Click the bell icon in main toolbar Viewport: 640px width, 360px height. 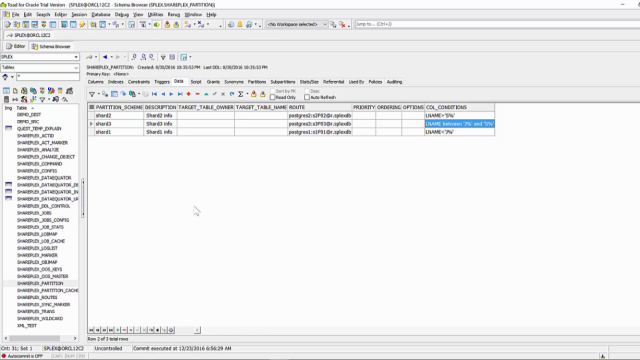pos(240,24)
